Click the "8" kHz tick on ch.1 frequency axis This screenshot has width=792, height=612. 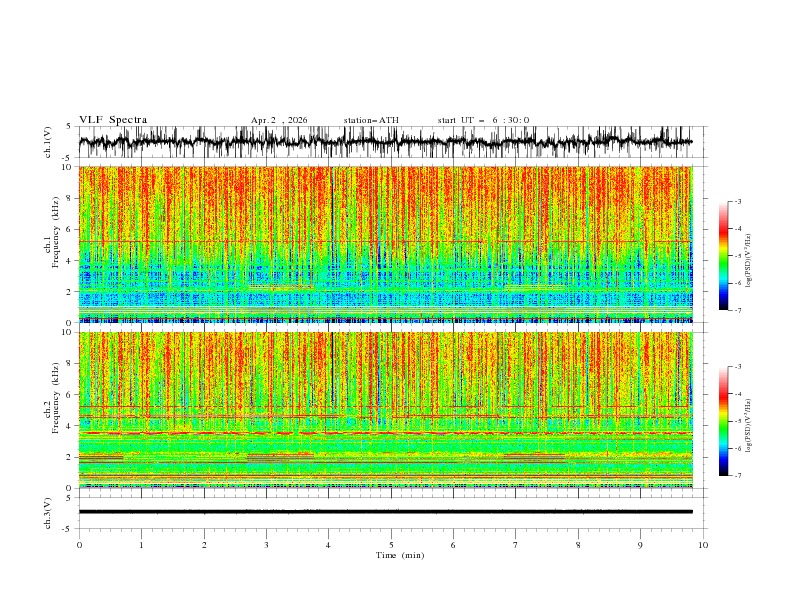point(69,198)
